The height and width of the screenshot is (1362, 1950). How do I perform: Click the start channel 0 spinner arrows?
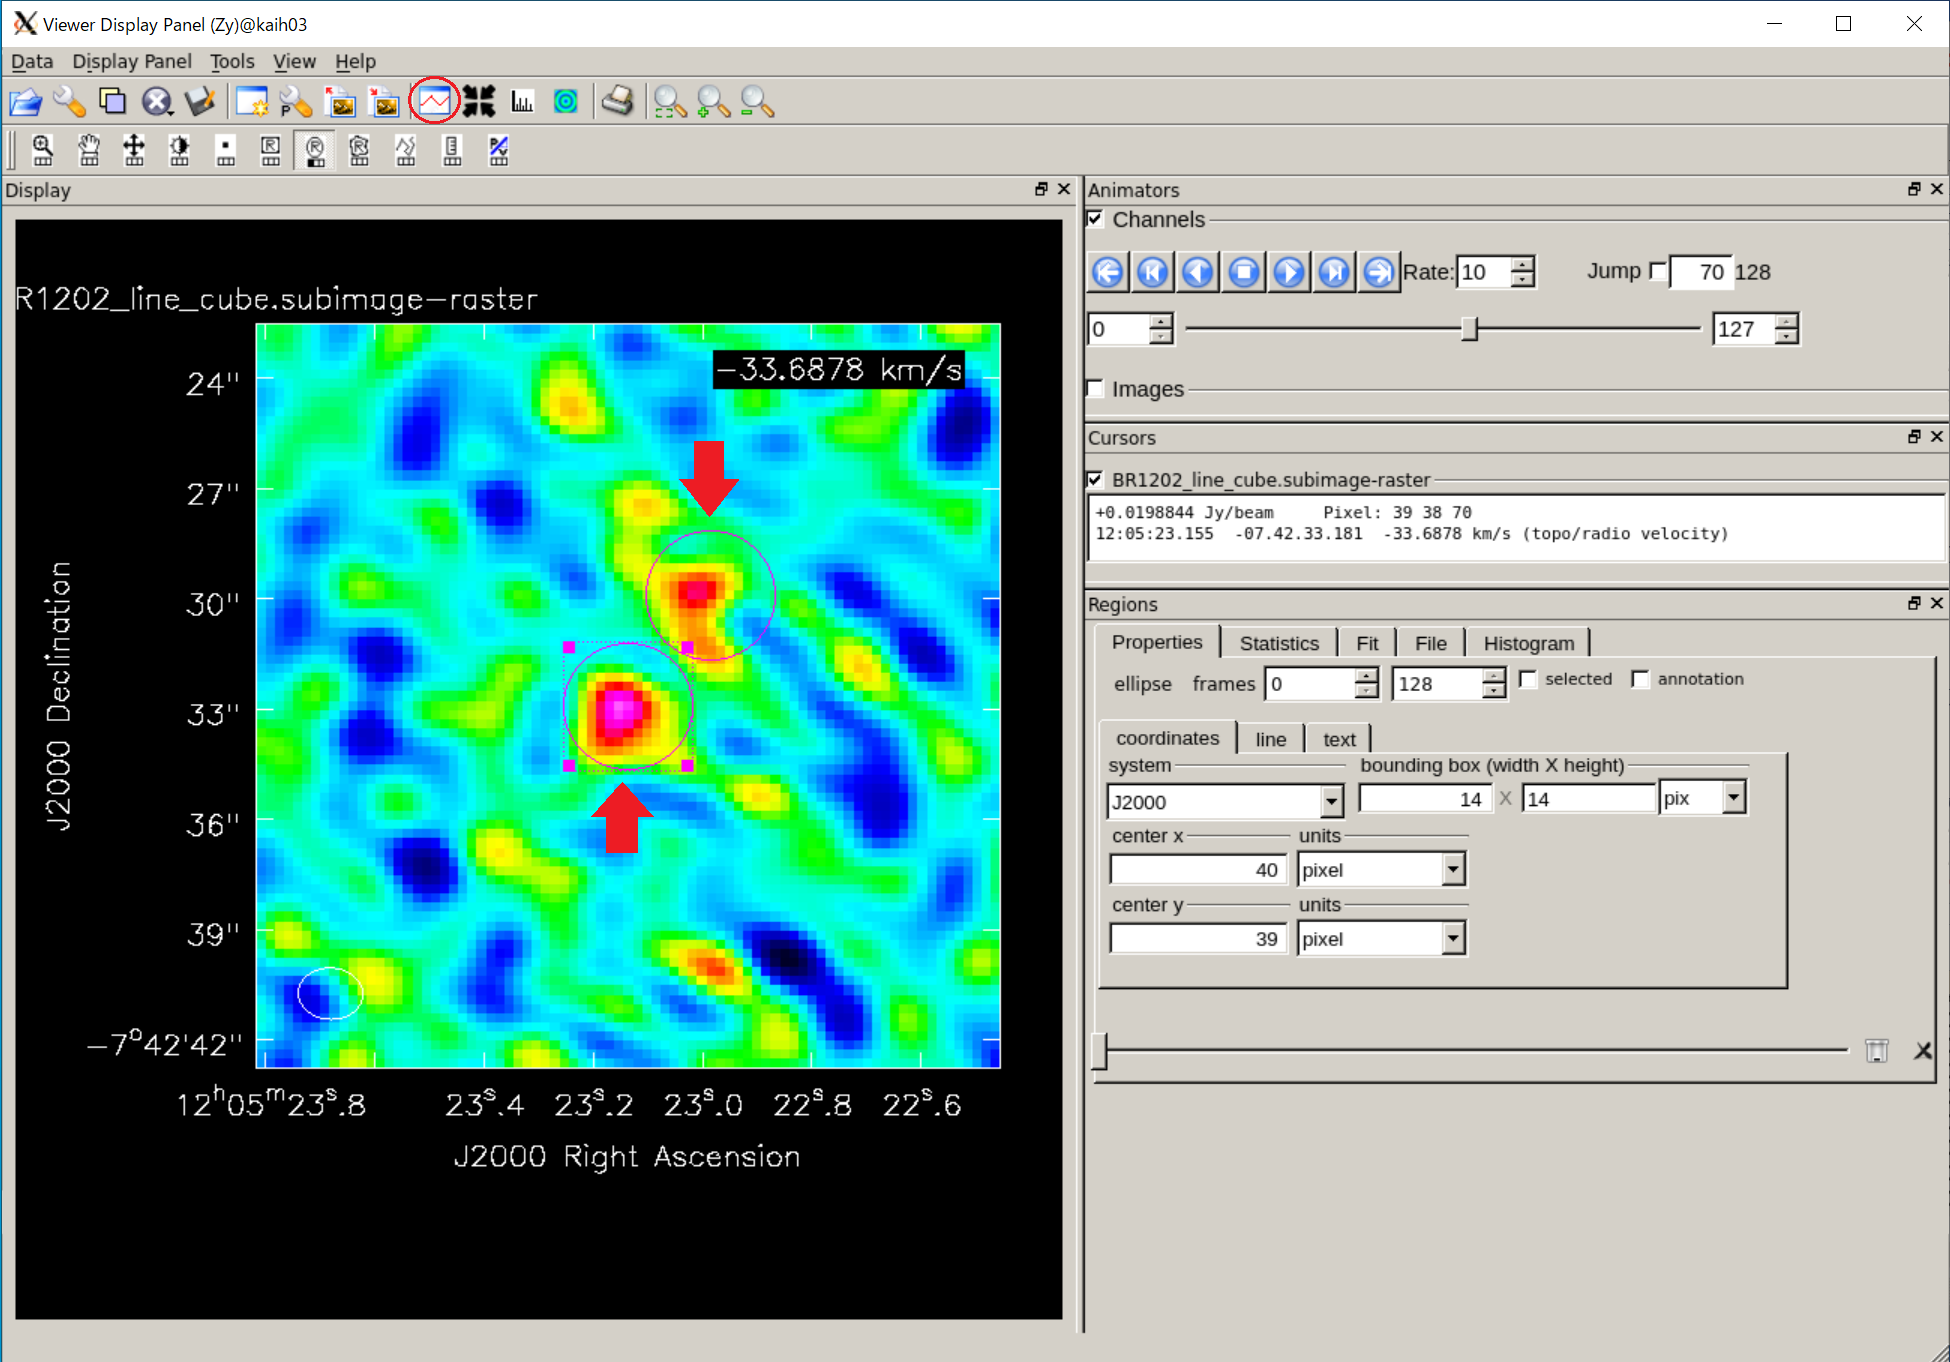(1160, 329)
